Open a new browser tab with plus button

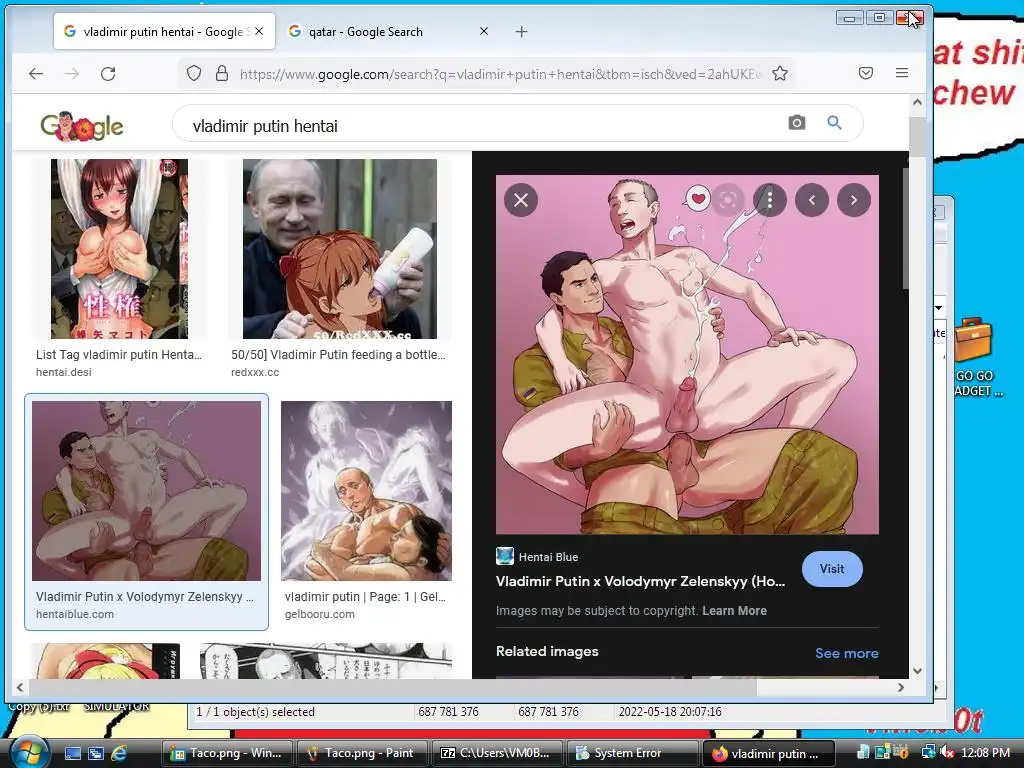tap(521, 31)
